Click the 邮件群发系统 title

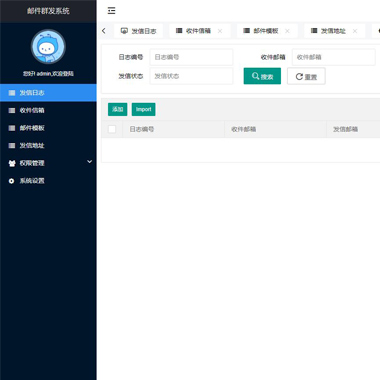(x=48, y=11)
